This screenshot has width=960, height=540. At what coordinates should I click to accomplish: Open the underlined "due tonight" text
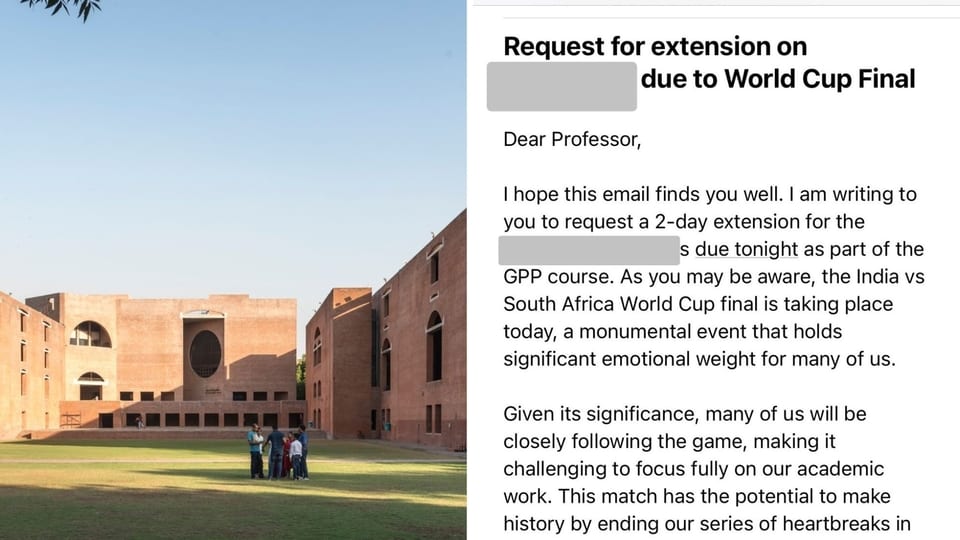[x=746, y=249]
